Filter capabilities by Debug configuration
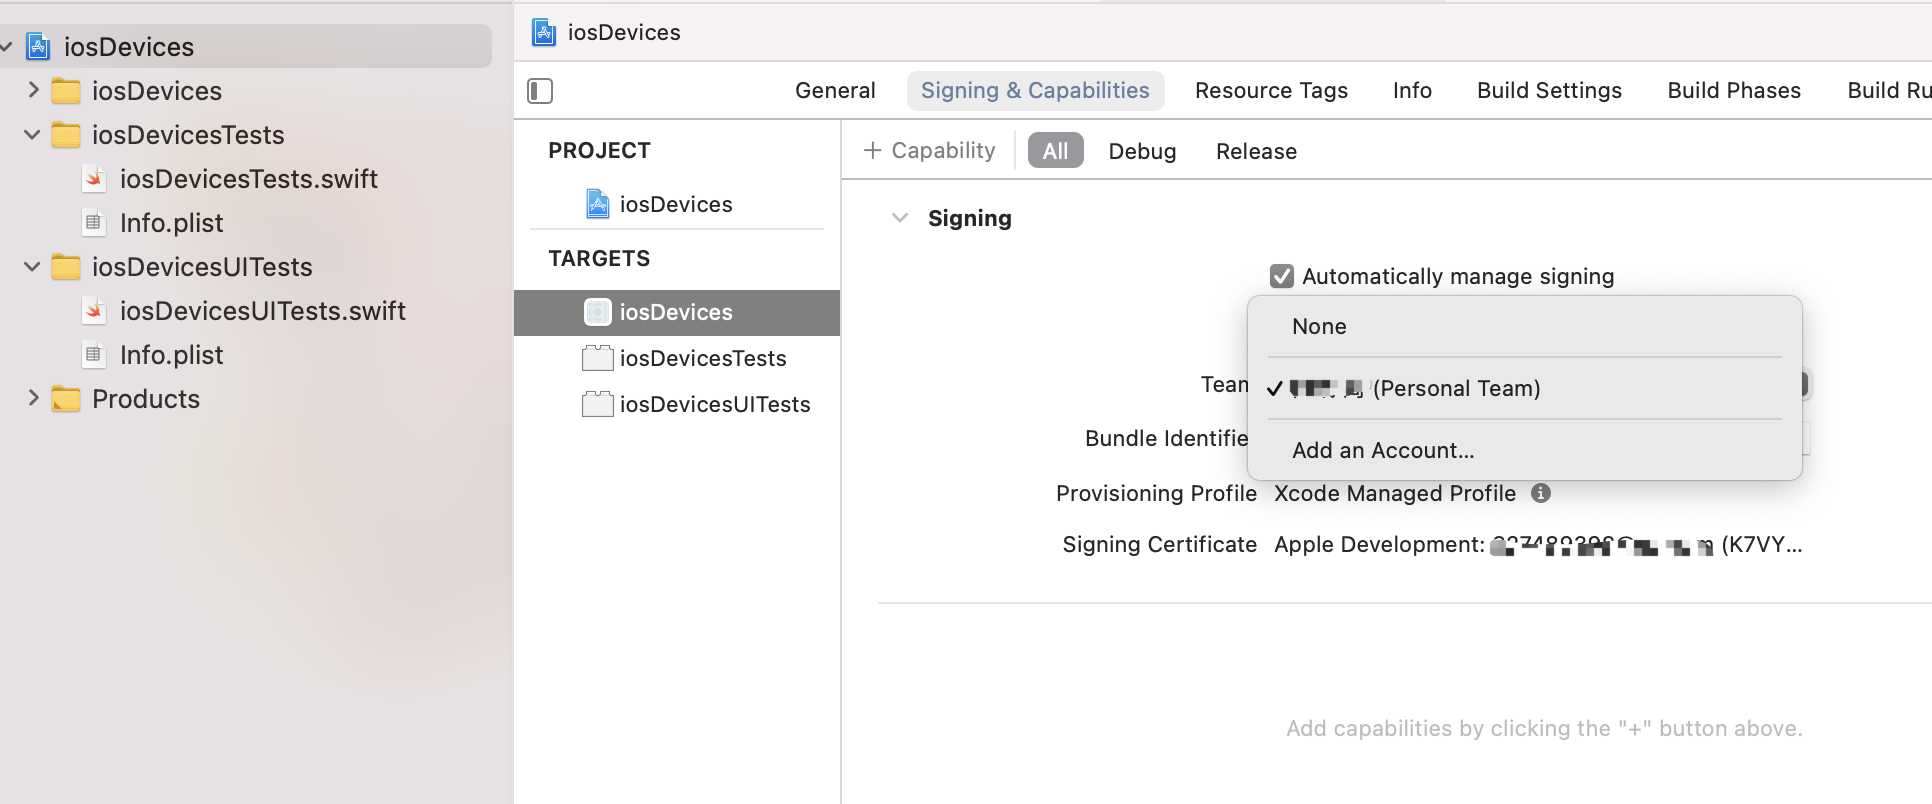Image resolution: width=1932 pixels, height=804 pixels. 1142,151
